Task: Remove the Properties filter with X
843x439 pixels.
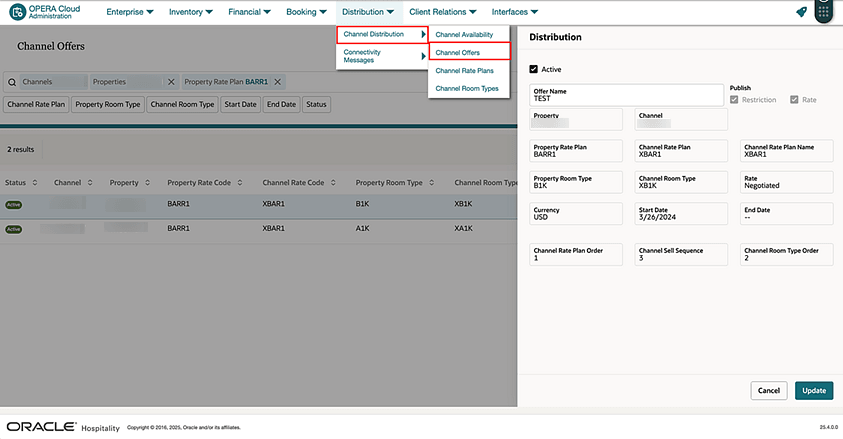Action: (171, 81)
